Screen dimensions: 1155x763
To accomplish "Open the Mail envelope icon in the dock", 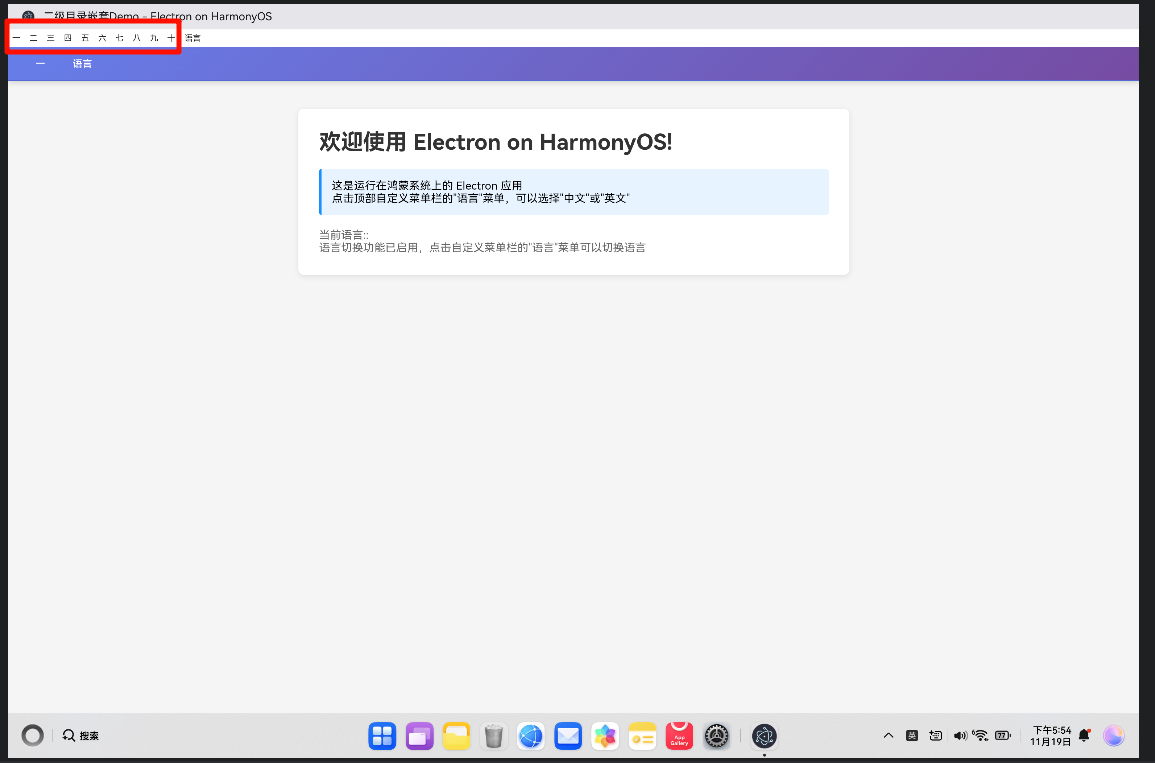I will [x=568, y=735].
